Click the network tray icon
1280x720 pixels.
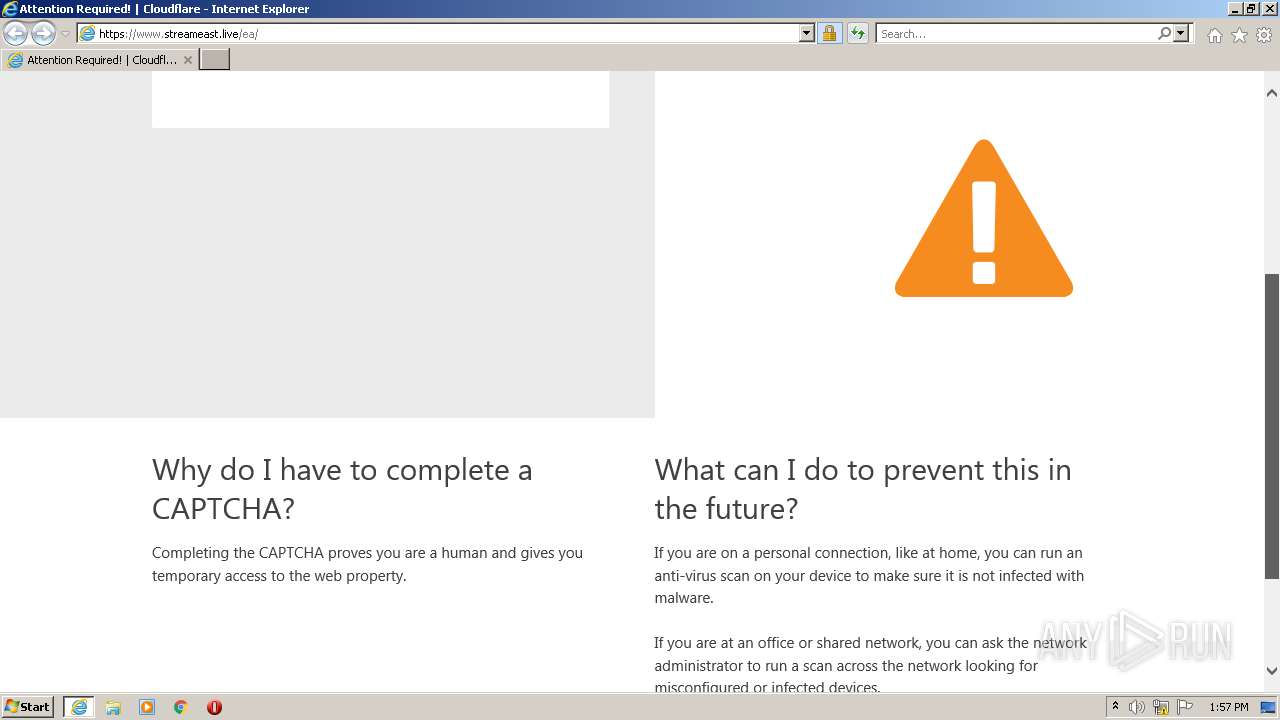pos(1161,707)
